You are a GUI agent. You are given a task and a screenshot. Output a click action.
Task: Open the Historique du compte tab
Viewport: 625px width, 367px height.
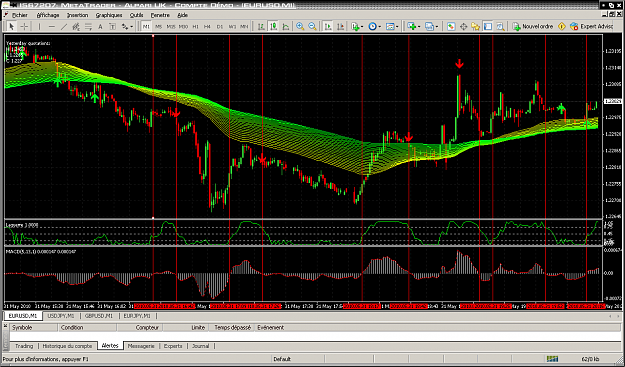[67, 346]
